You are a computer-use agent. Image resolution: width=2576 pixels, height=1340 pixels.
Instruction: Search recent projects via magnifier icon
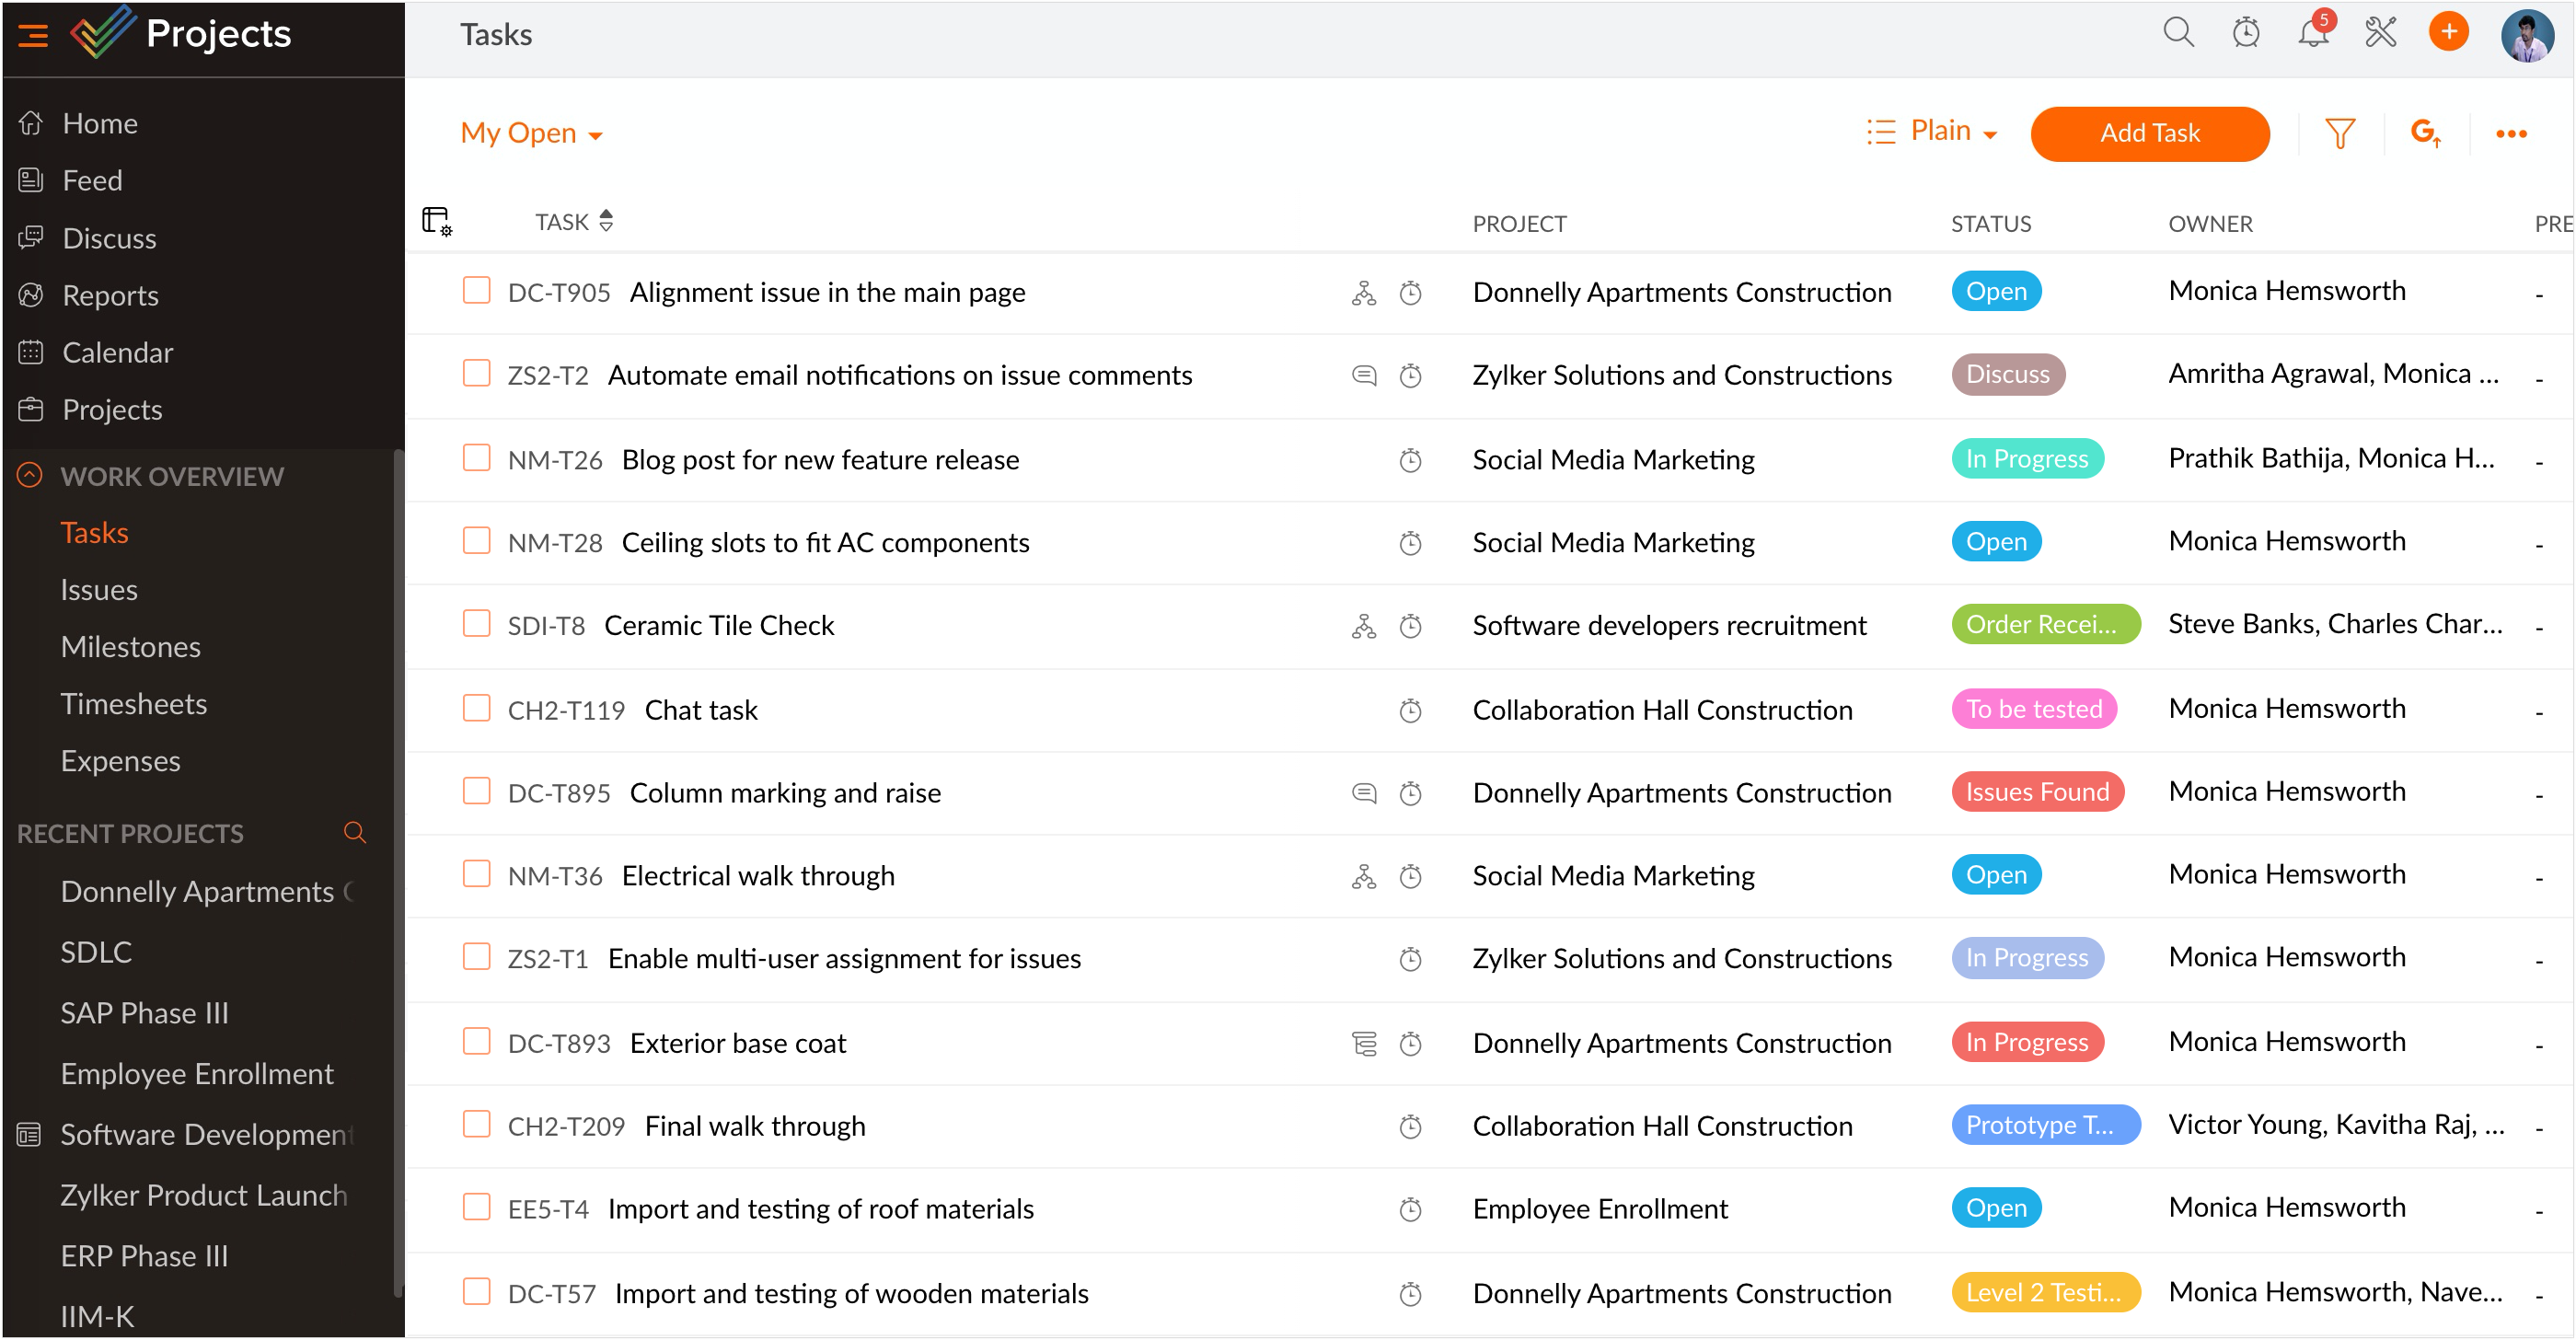(x=354, y=832)
